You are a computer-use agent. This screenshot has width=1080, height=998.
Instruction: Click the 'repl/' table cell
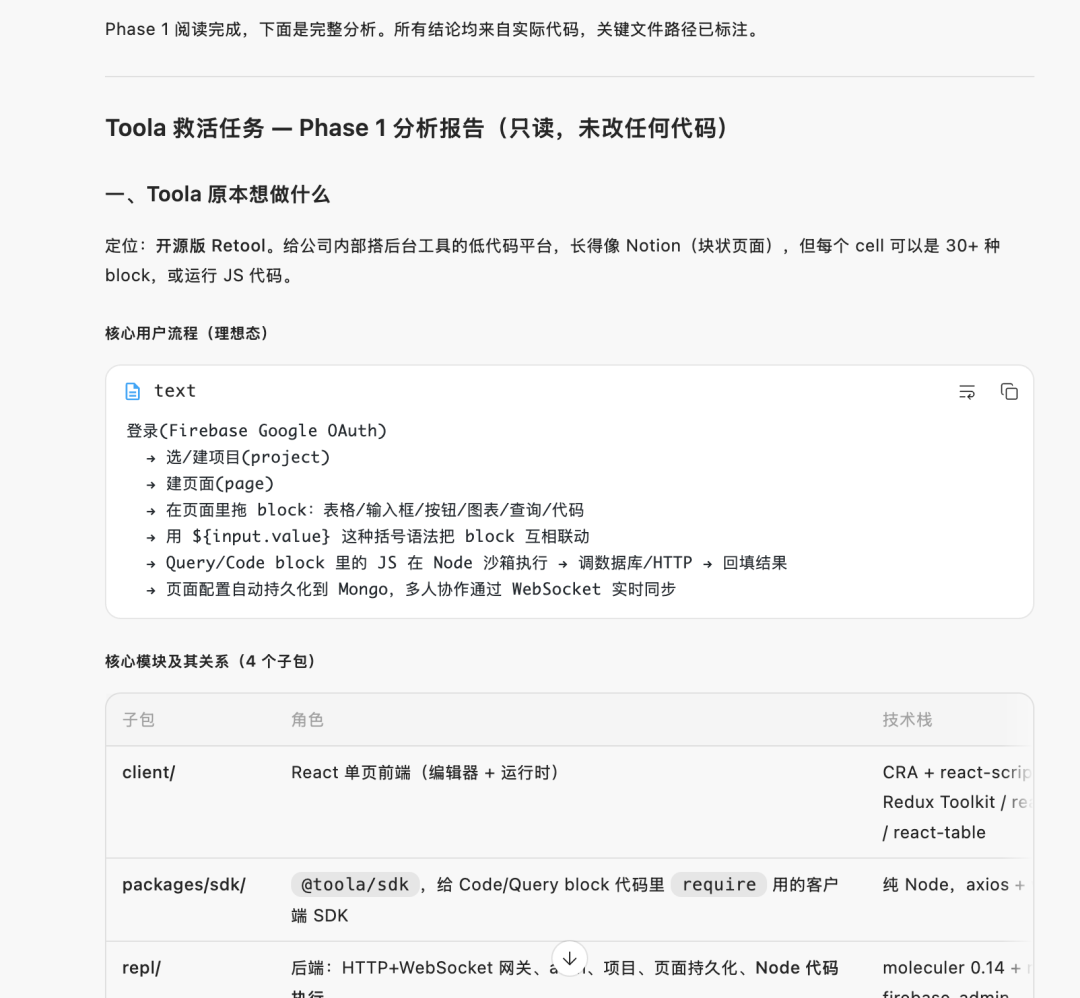coord(141,968)
